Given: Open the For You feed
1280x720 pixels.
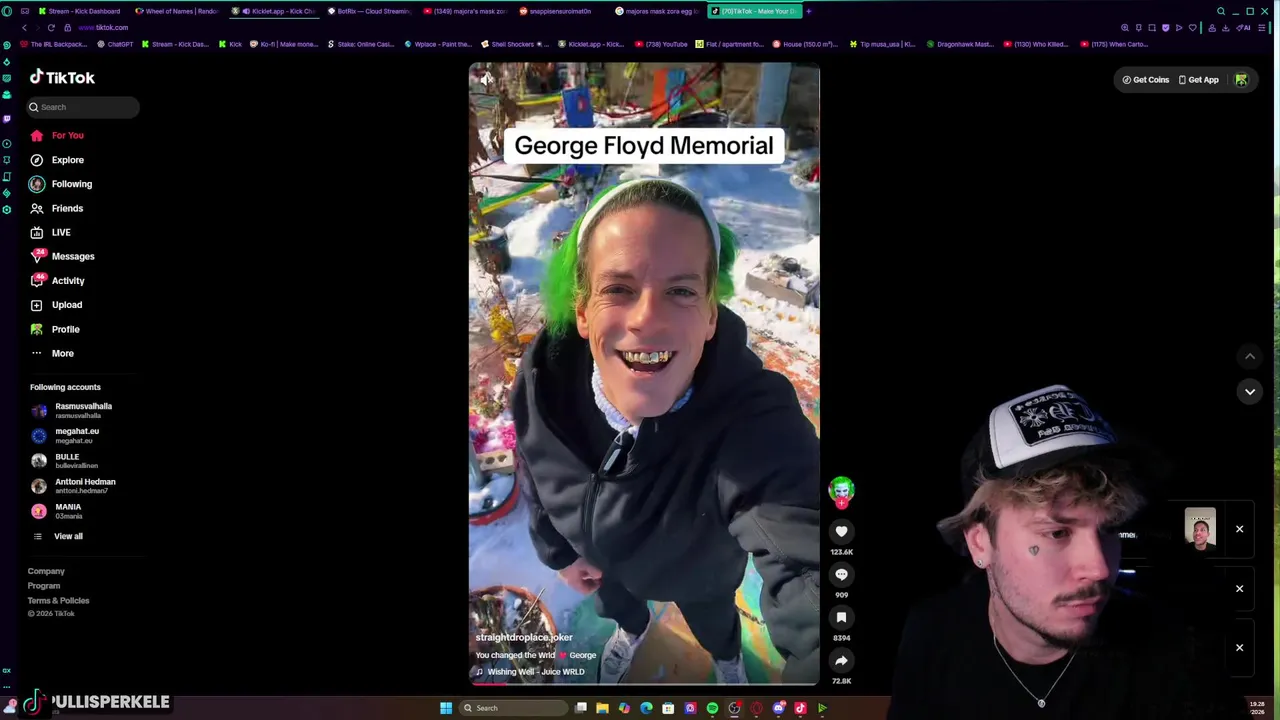Looking at the screenshot, I should coord(57,135).
